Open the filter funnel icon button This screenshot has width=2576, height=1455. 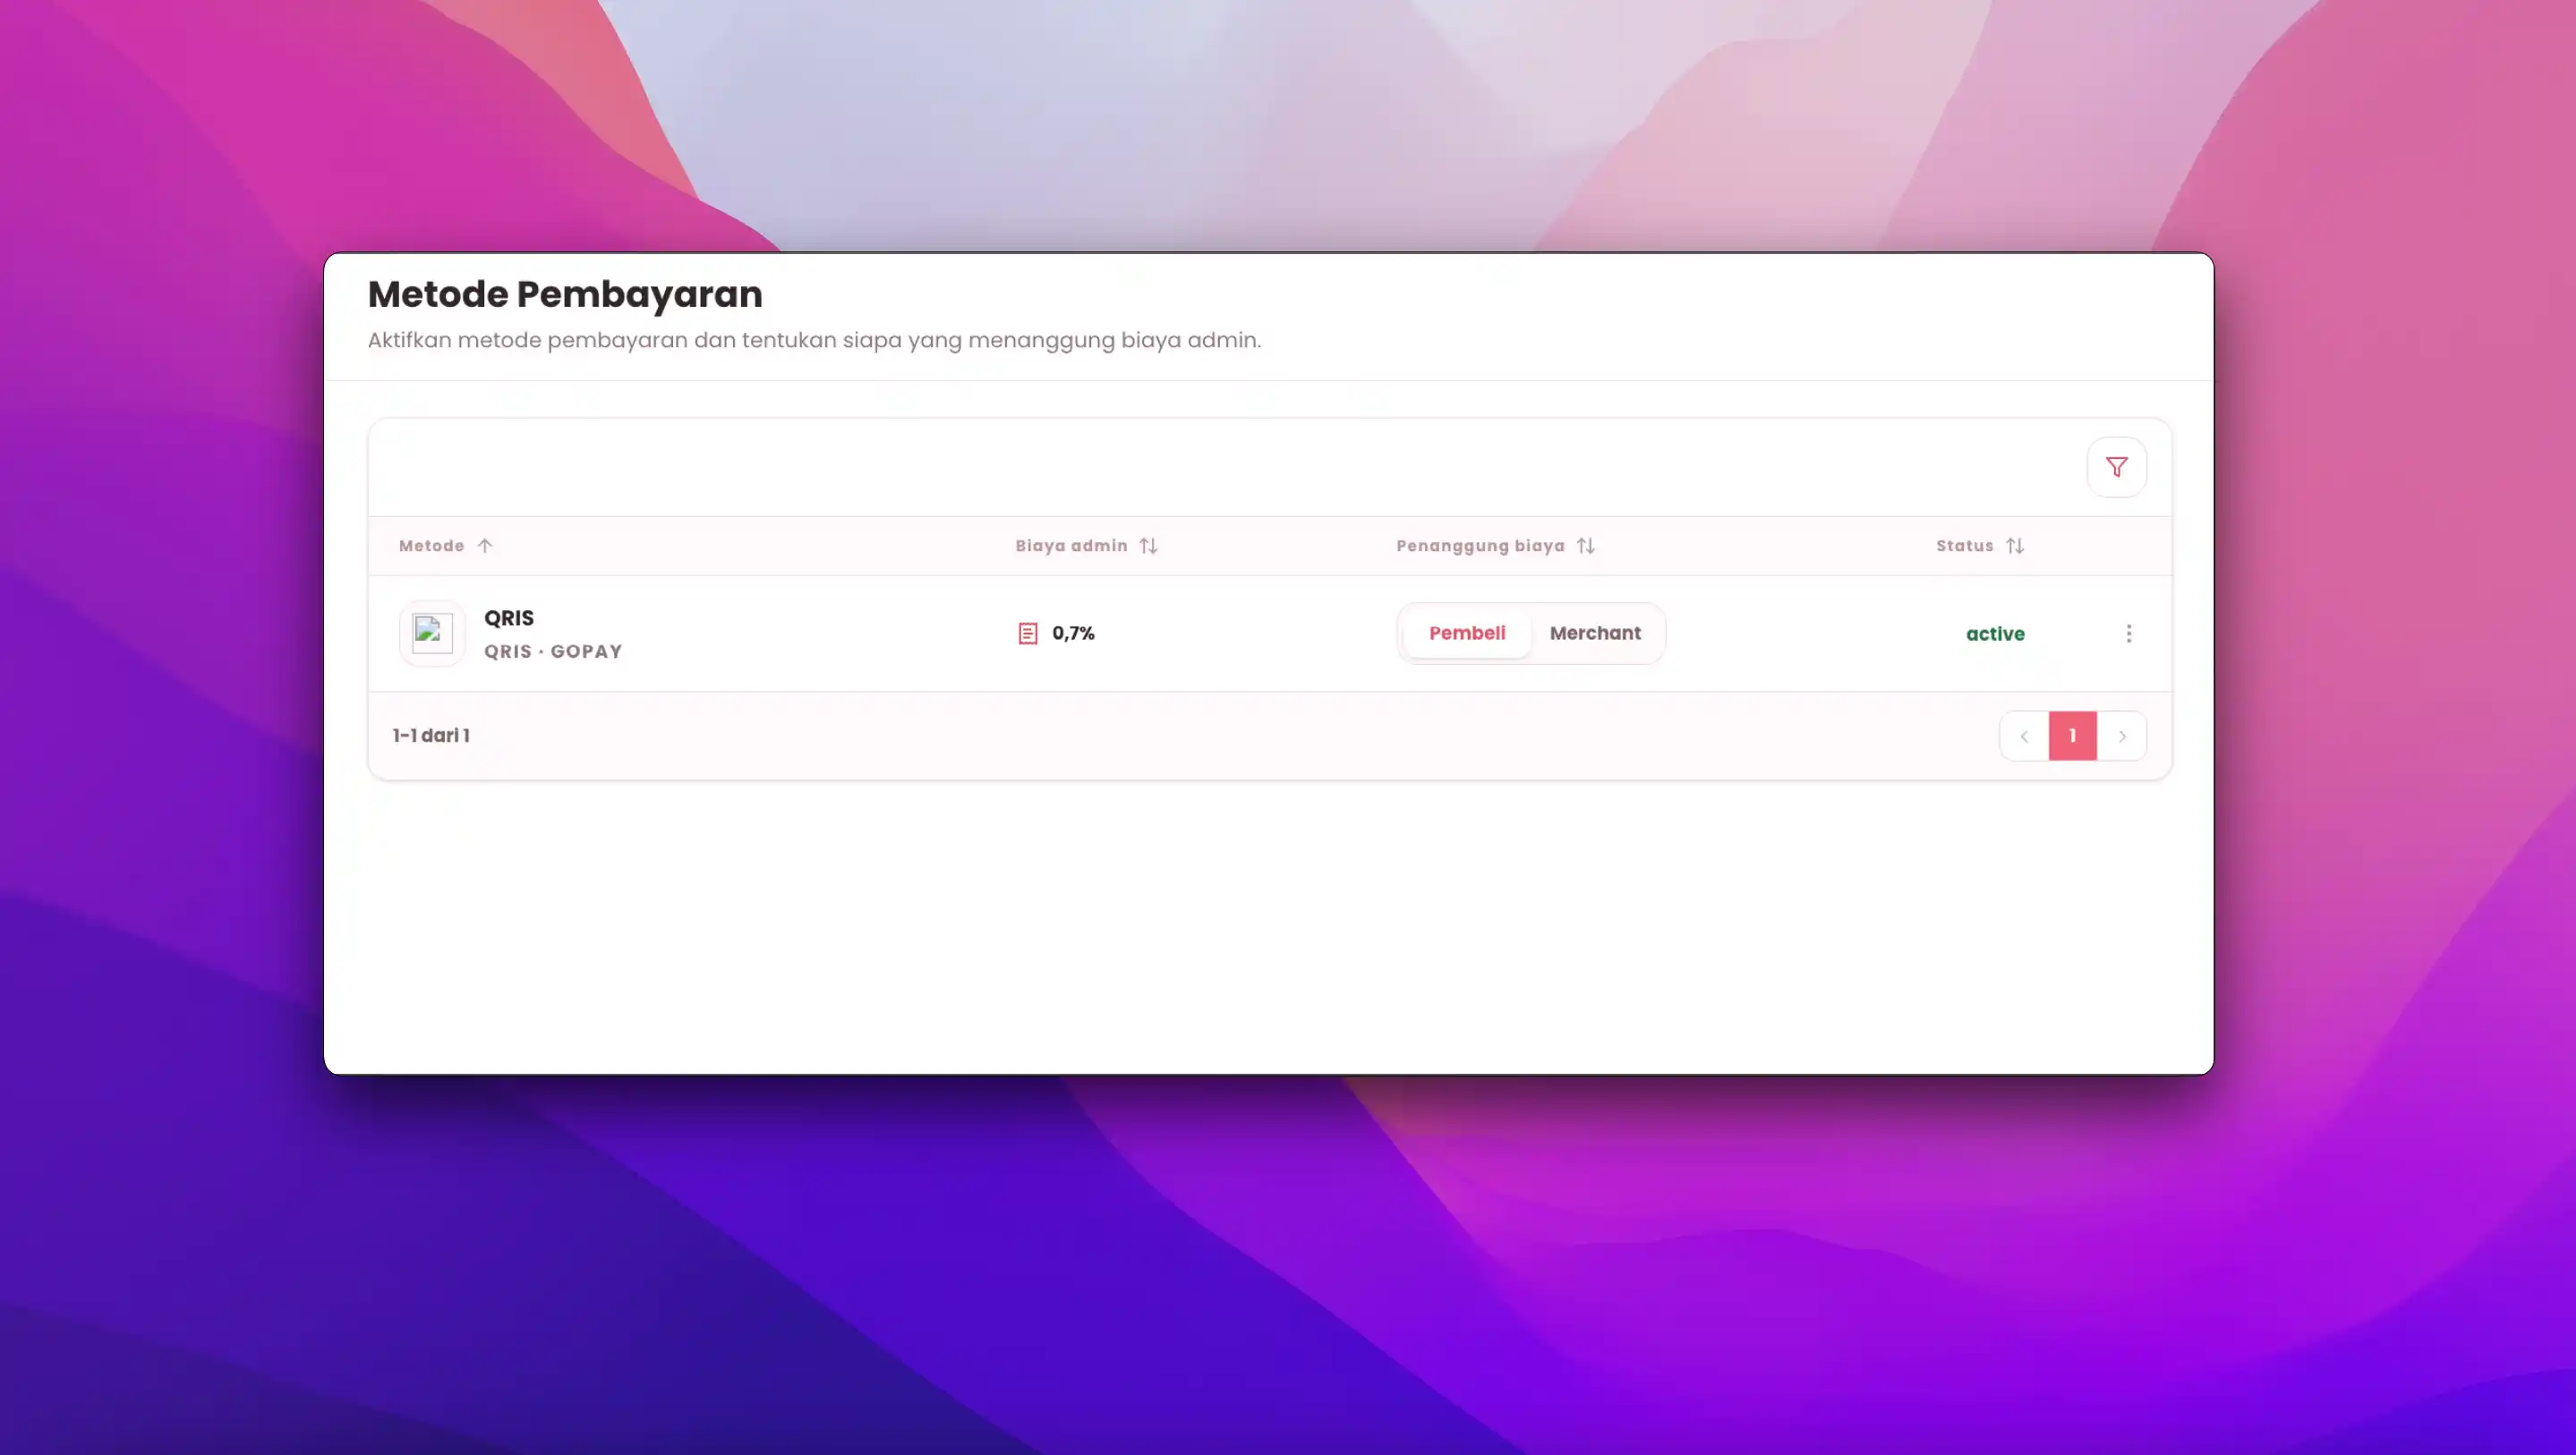[x=2116, y=467]
